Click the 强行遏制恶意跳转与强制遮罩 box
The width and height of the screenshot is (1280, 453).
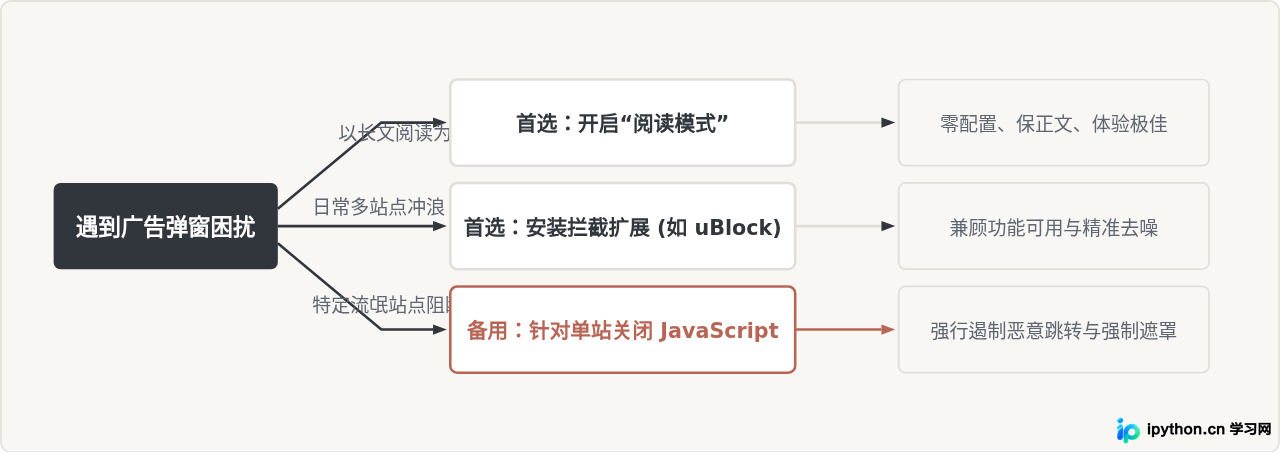[1053, 330]
